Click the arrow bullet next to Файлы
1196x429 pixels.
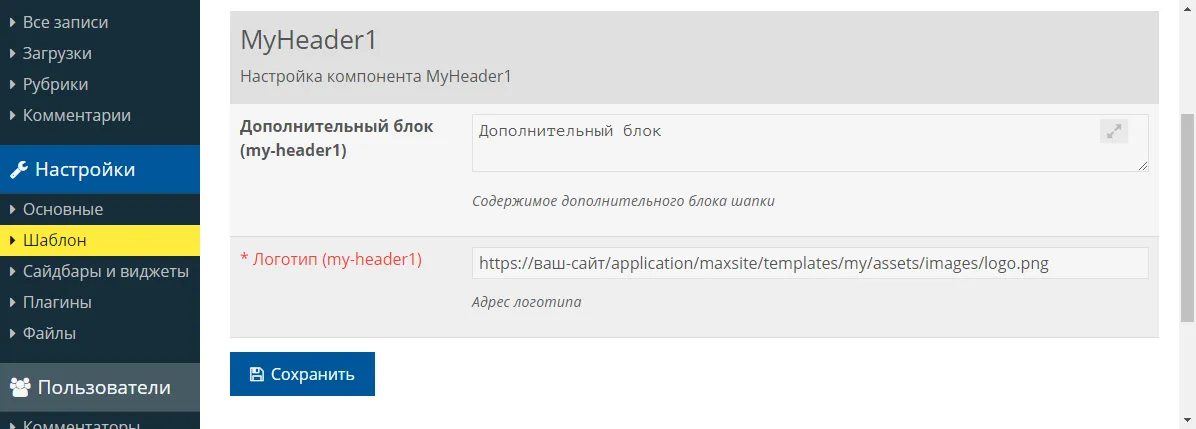(12, 333)
